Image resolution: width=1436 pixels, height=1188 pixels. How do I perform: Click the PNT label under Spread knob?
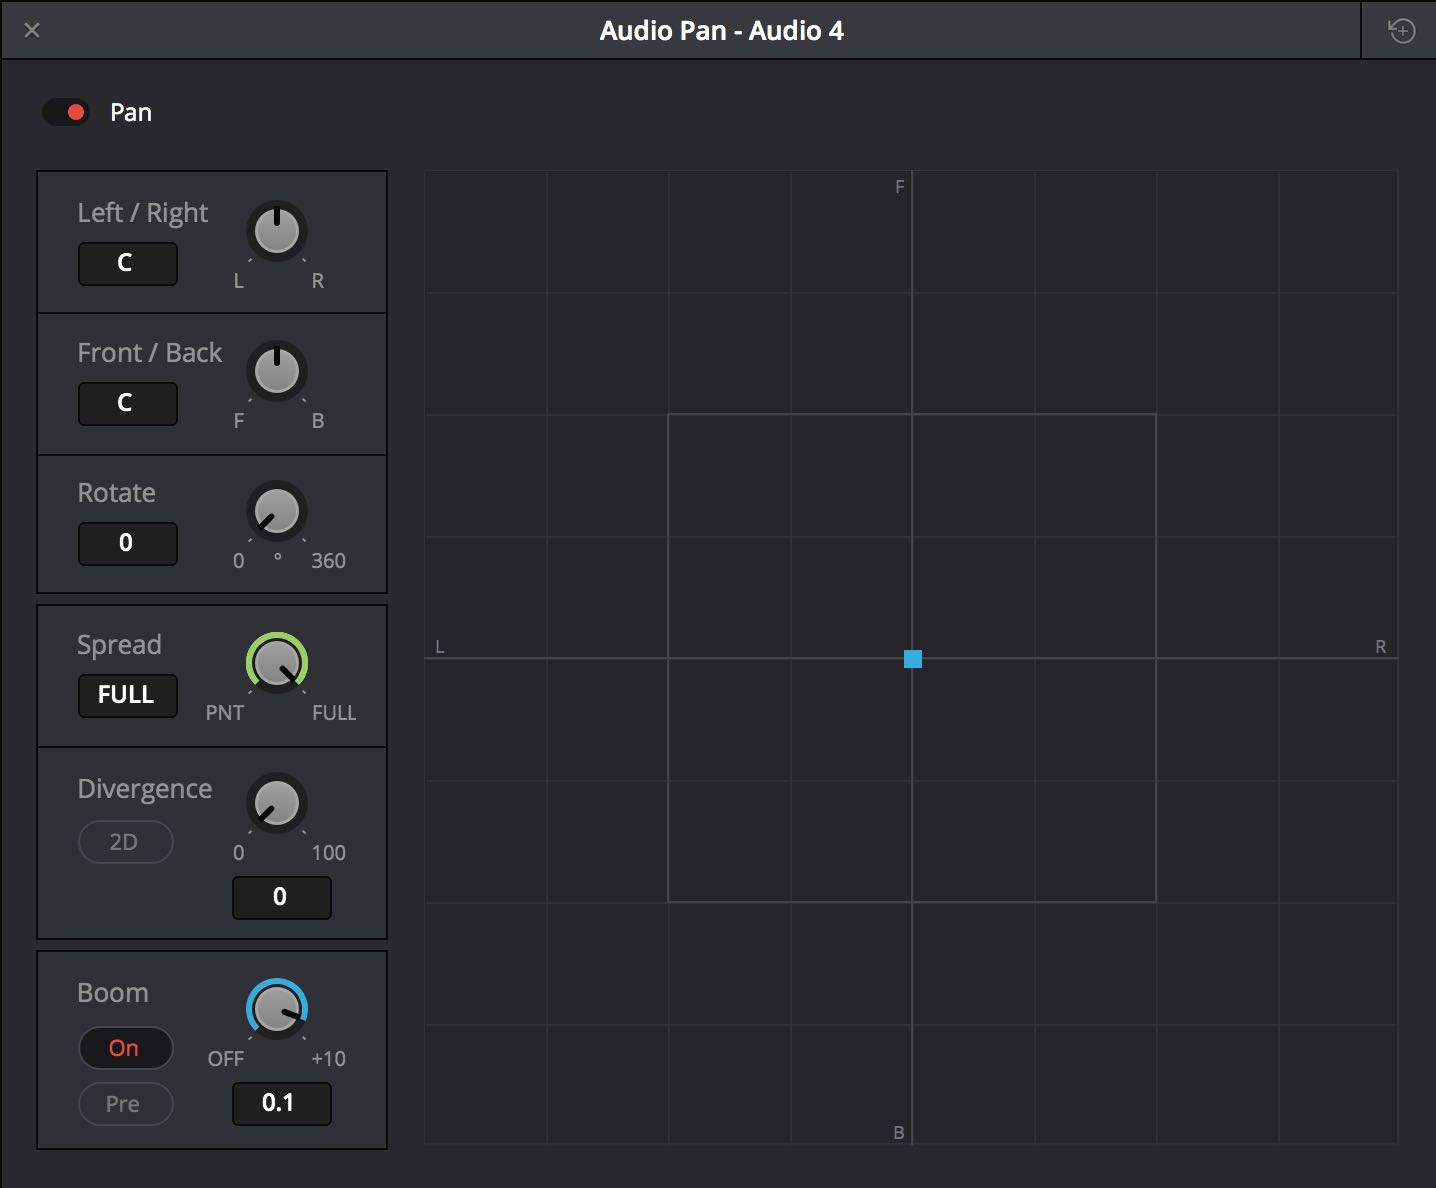pos(225,713)
